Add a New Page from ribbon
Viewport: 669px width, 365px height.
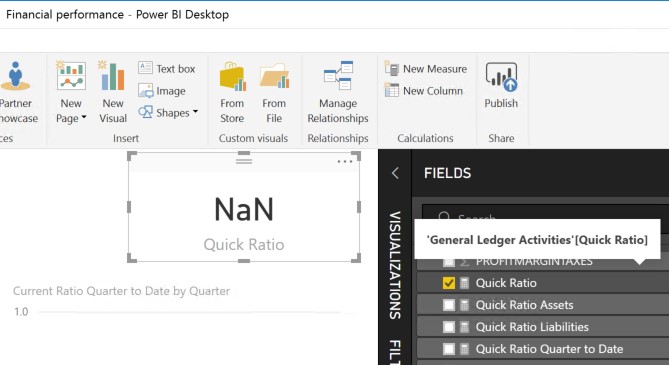coord(71,92)
